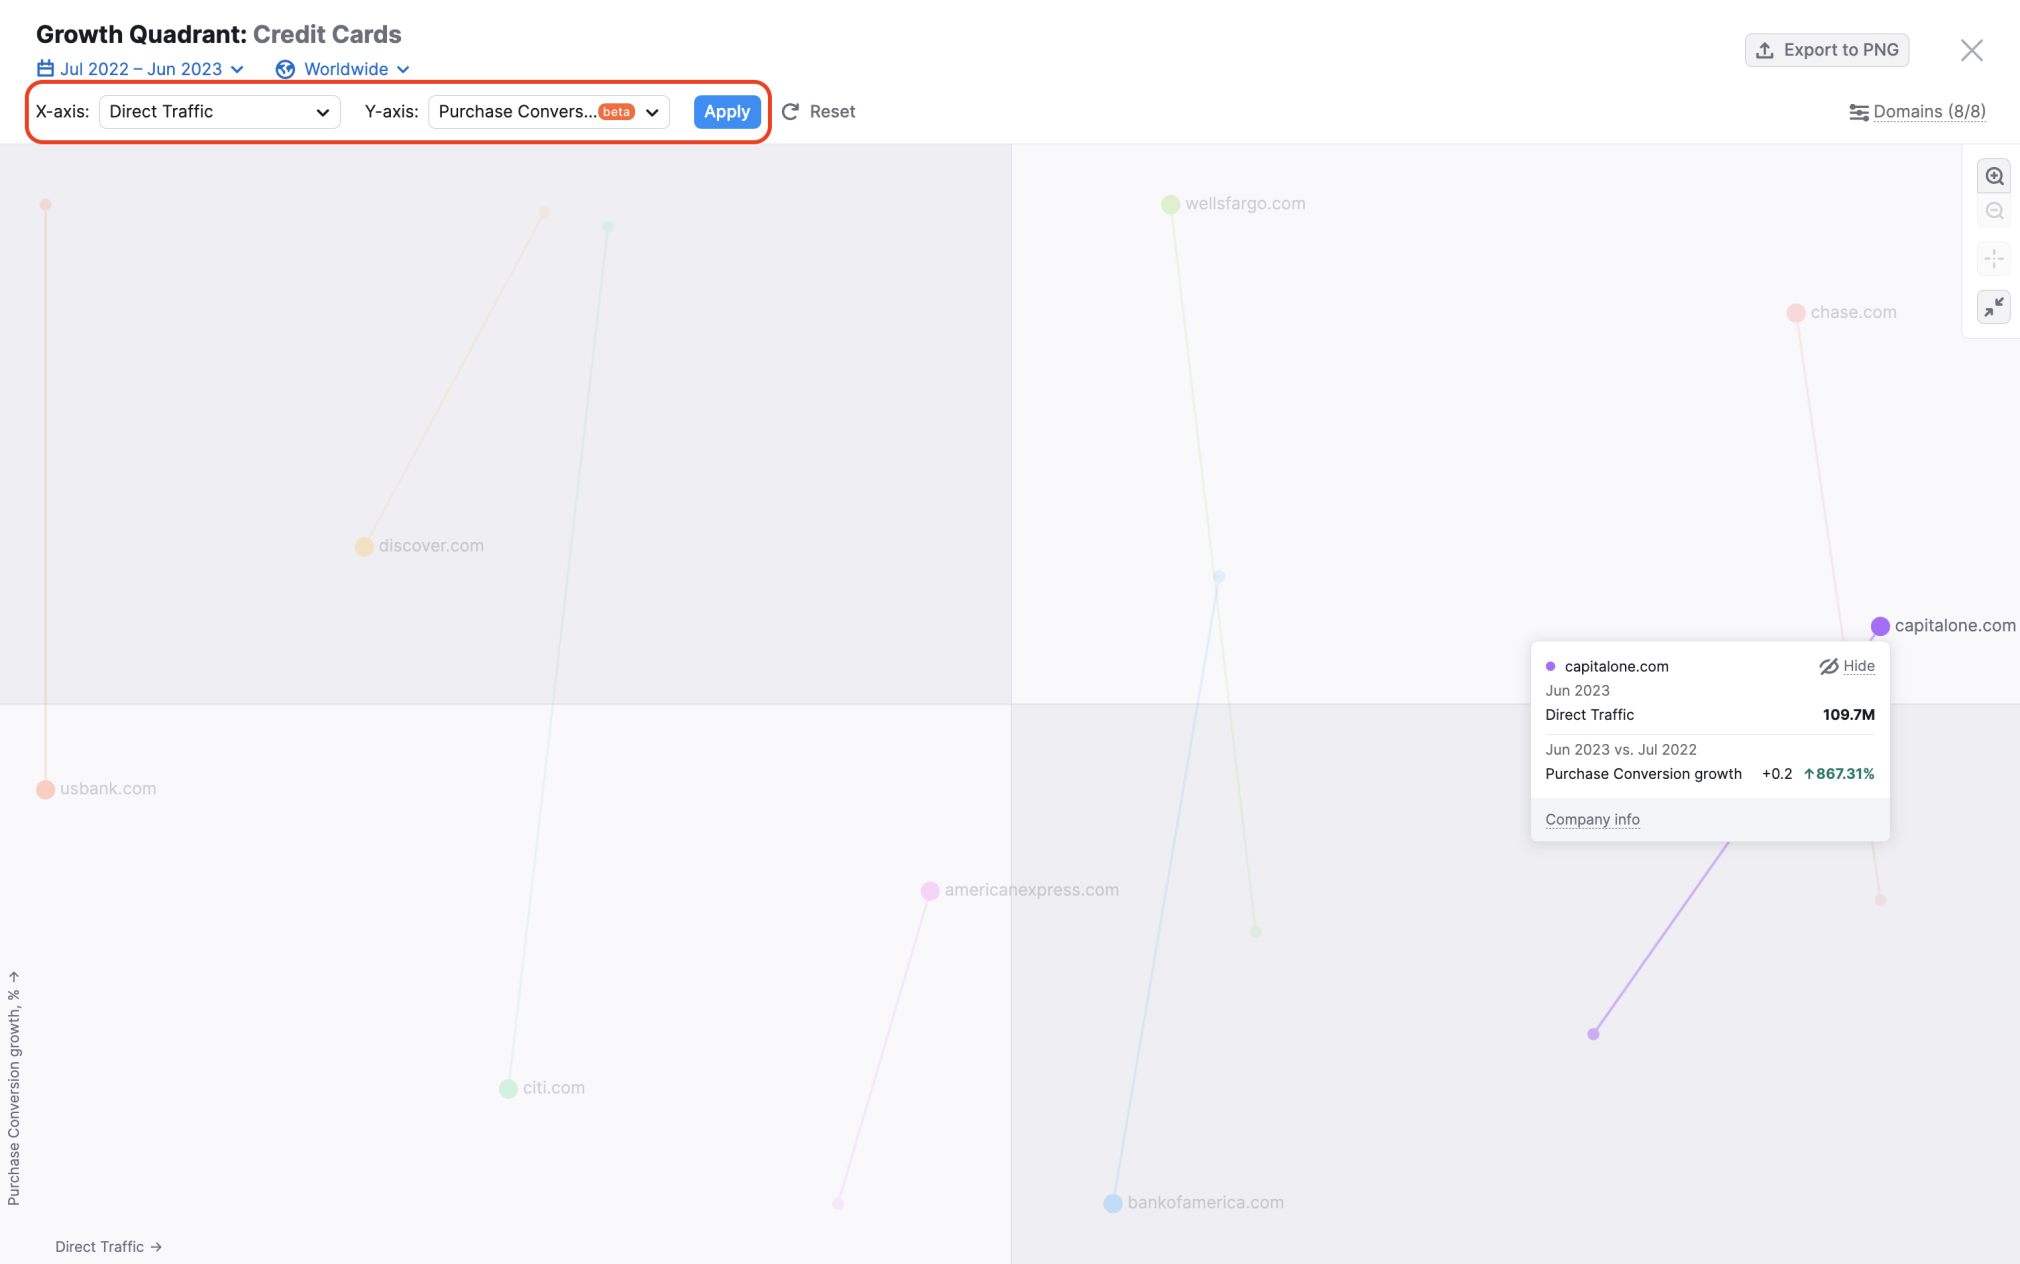
Task: Click the zoom out magnifier icon
Action: tap(1994, 211)
